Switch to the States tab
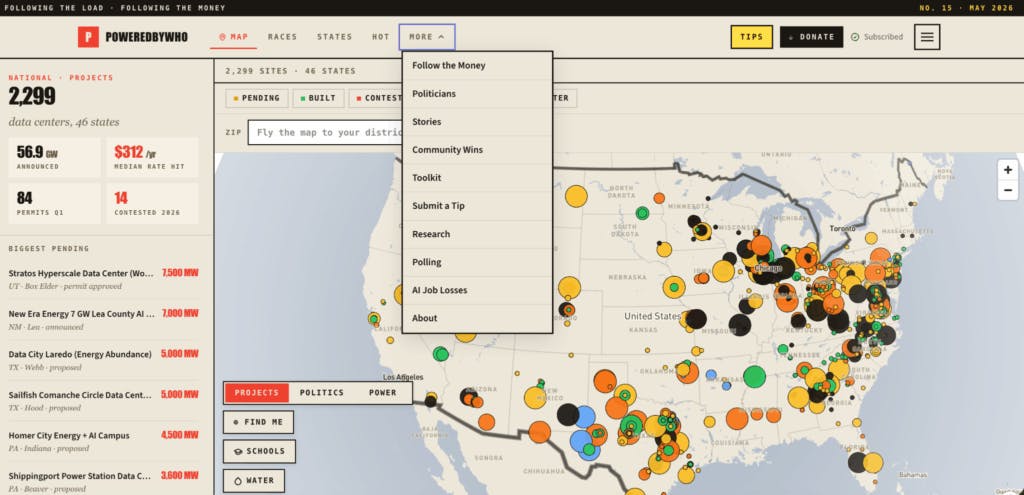The width and height of the screenshot is (1024, 495). pos(334,37)
